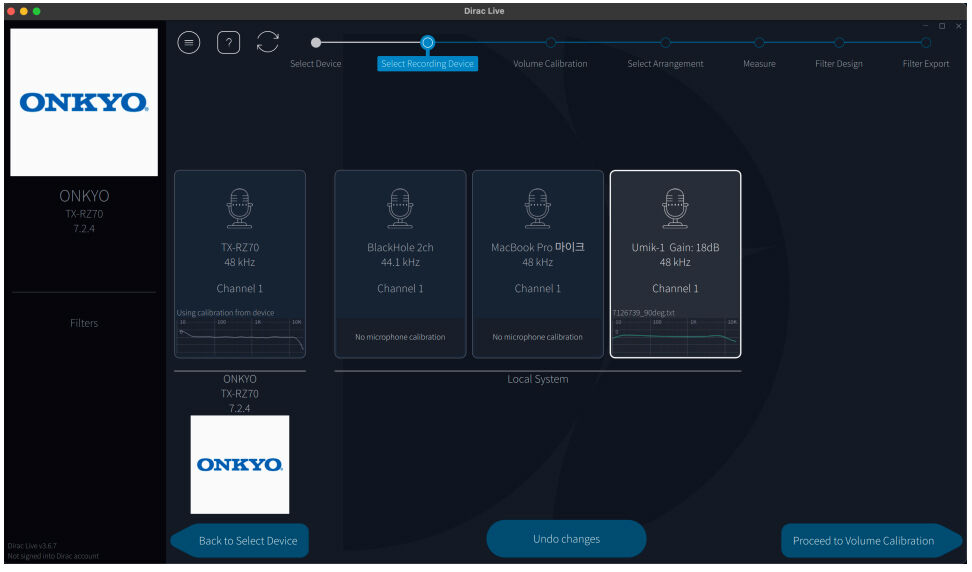Open the help question mark icon
This screenshot has width=972, height=572.
pyautogui.click(x=228, y=42)
